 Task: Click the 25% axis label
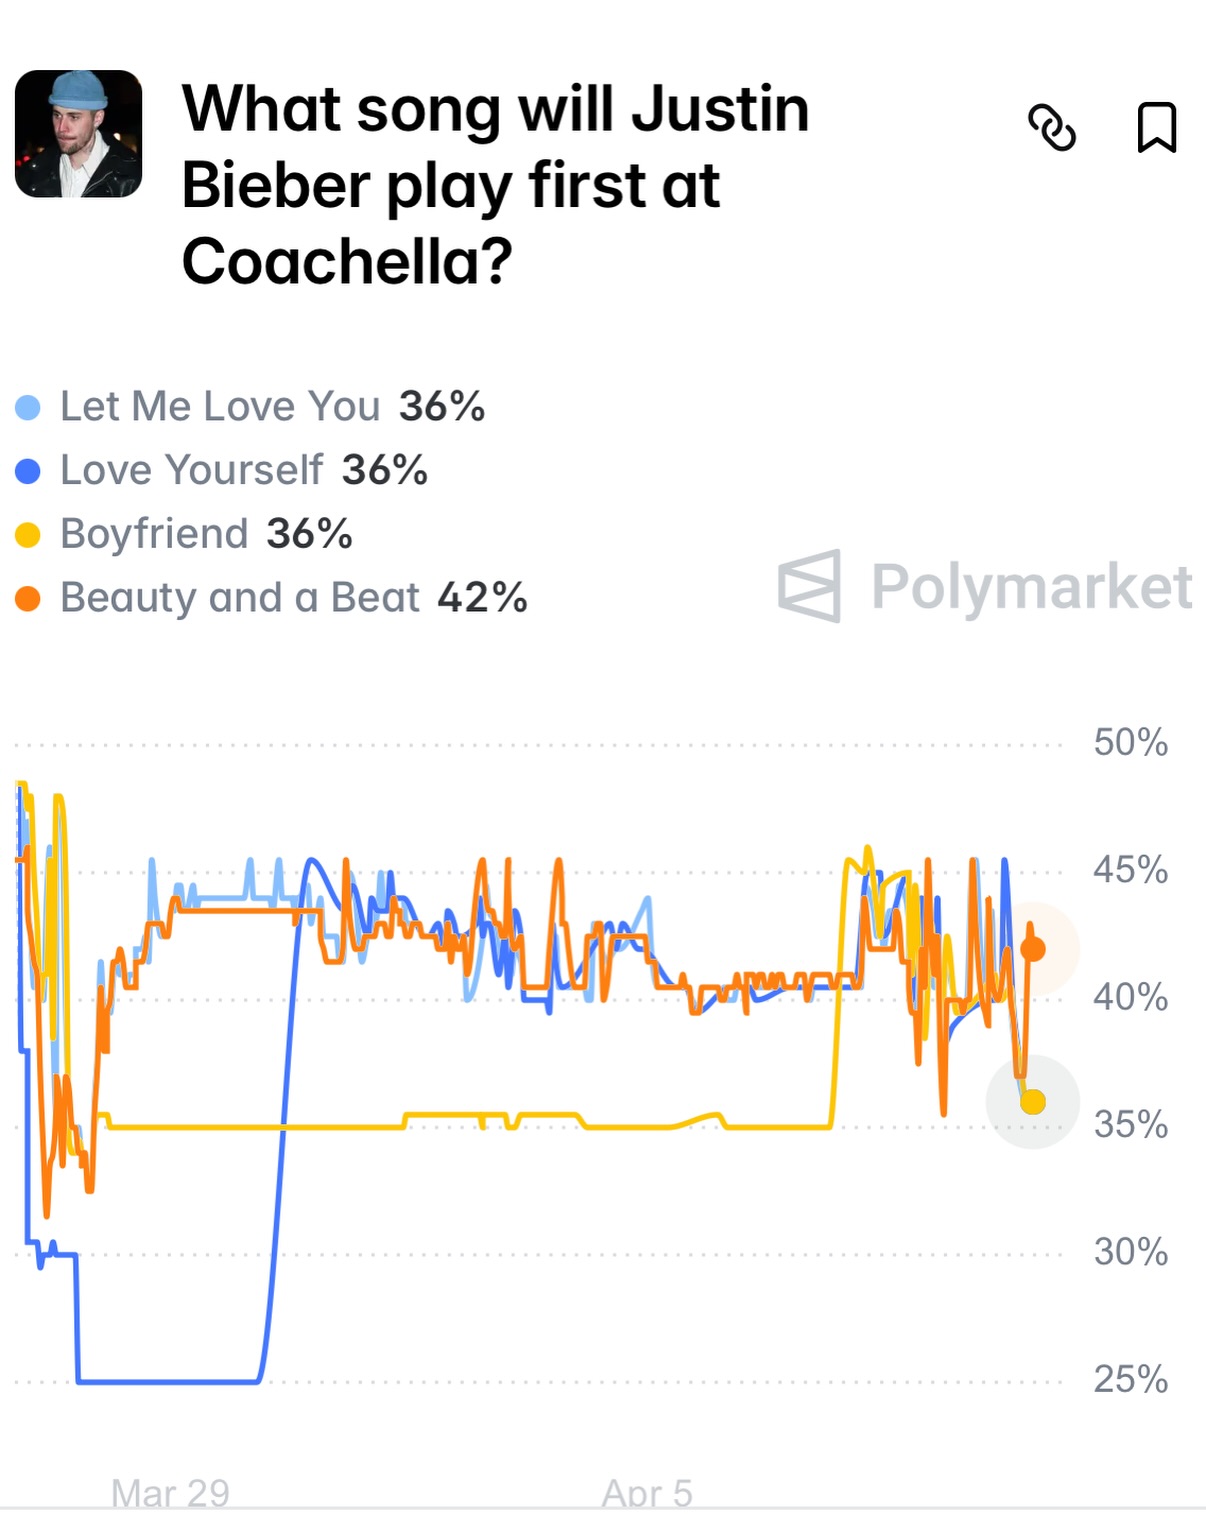[x=1130, y=1379]
